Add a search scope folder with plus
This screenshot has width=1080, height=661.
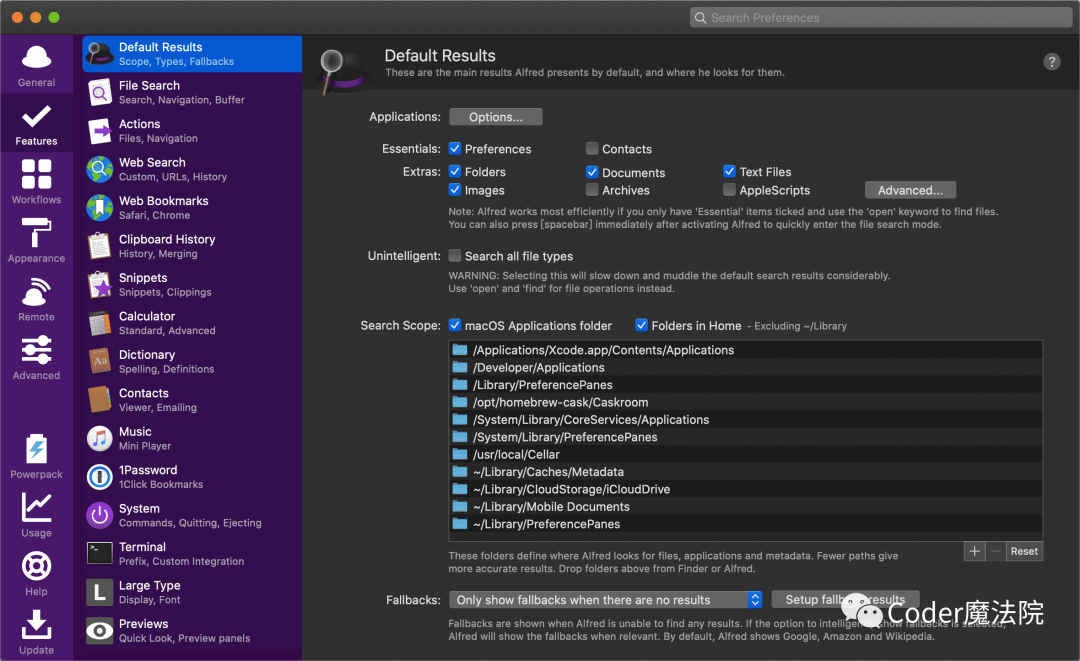974,551
